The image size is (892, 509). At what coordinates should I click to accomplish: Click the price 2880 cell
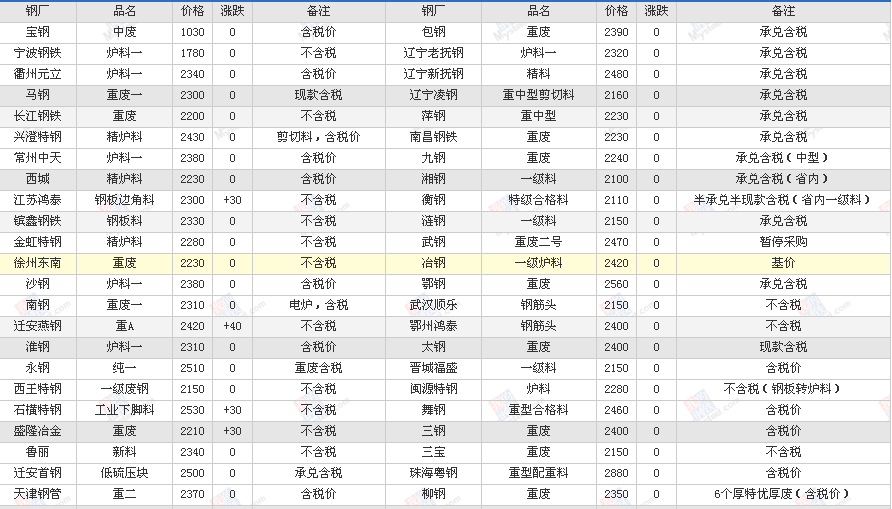[617, 473]
